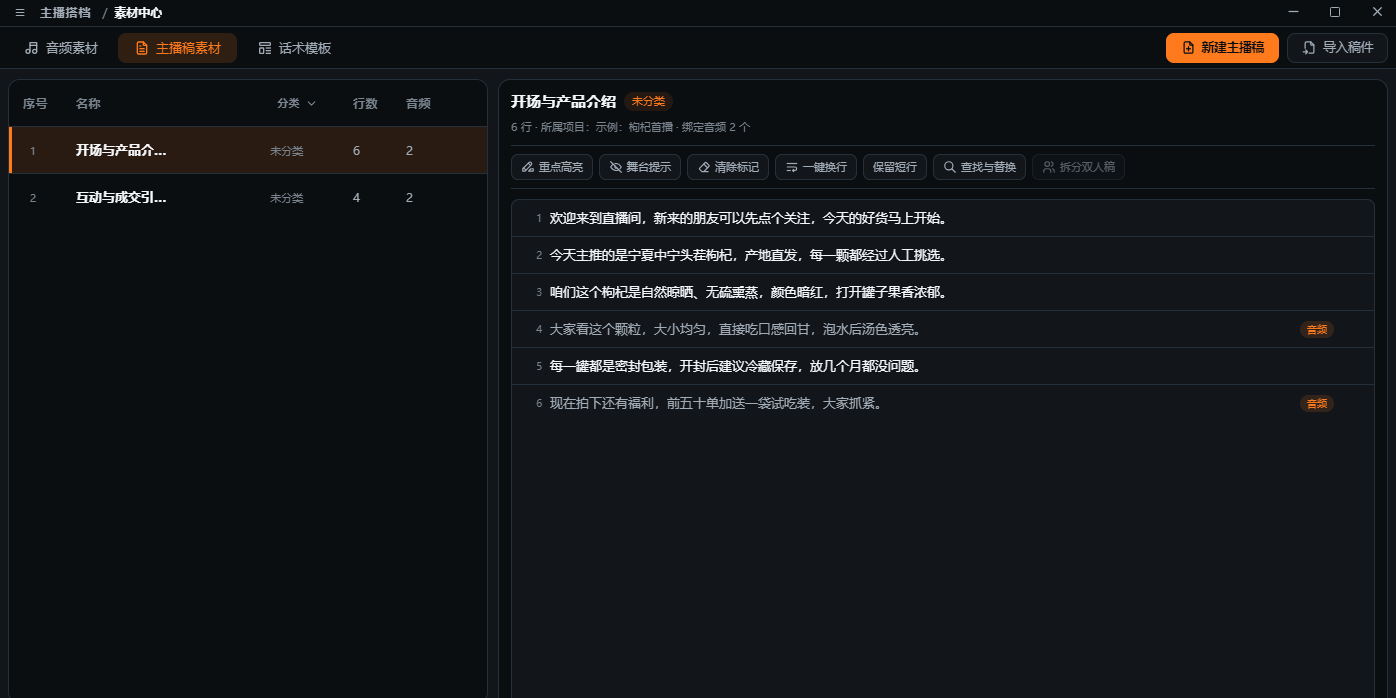The height and width of the screenshot is (698, 1396).
Task: Open the hamburger menu icon
Action: tap(20, 13)
